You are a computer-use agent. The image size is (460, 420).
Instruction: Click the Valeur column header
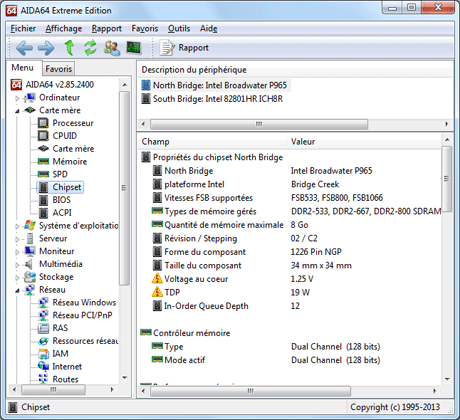click(x=364, y=142)
